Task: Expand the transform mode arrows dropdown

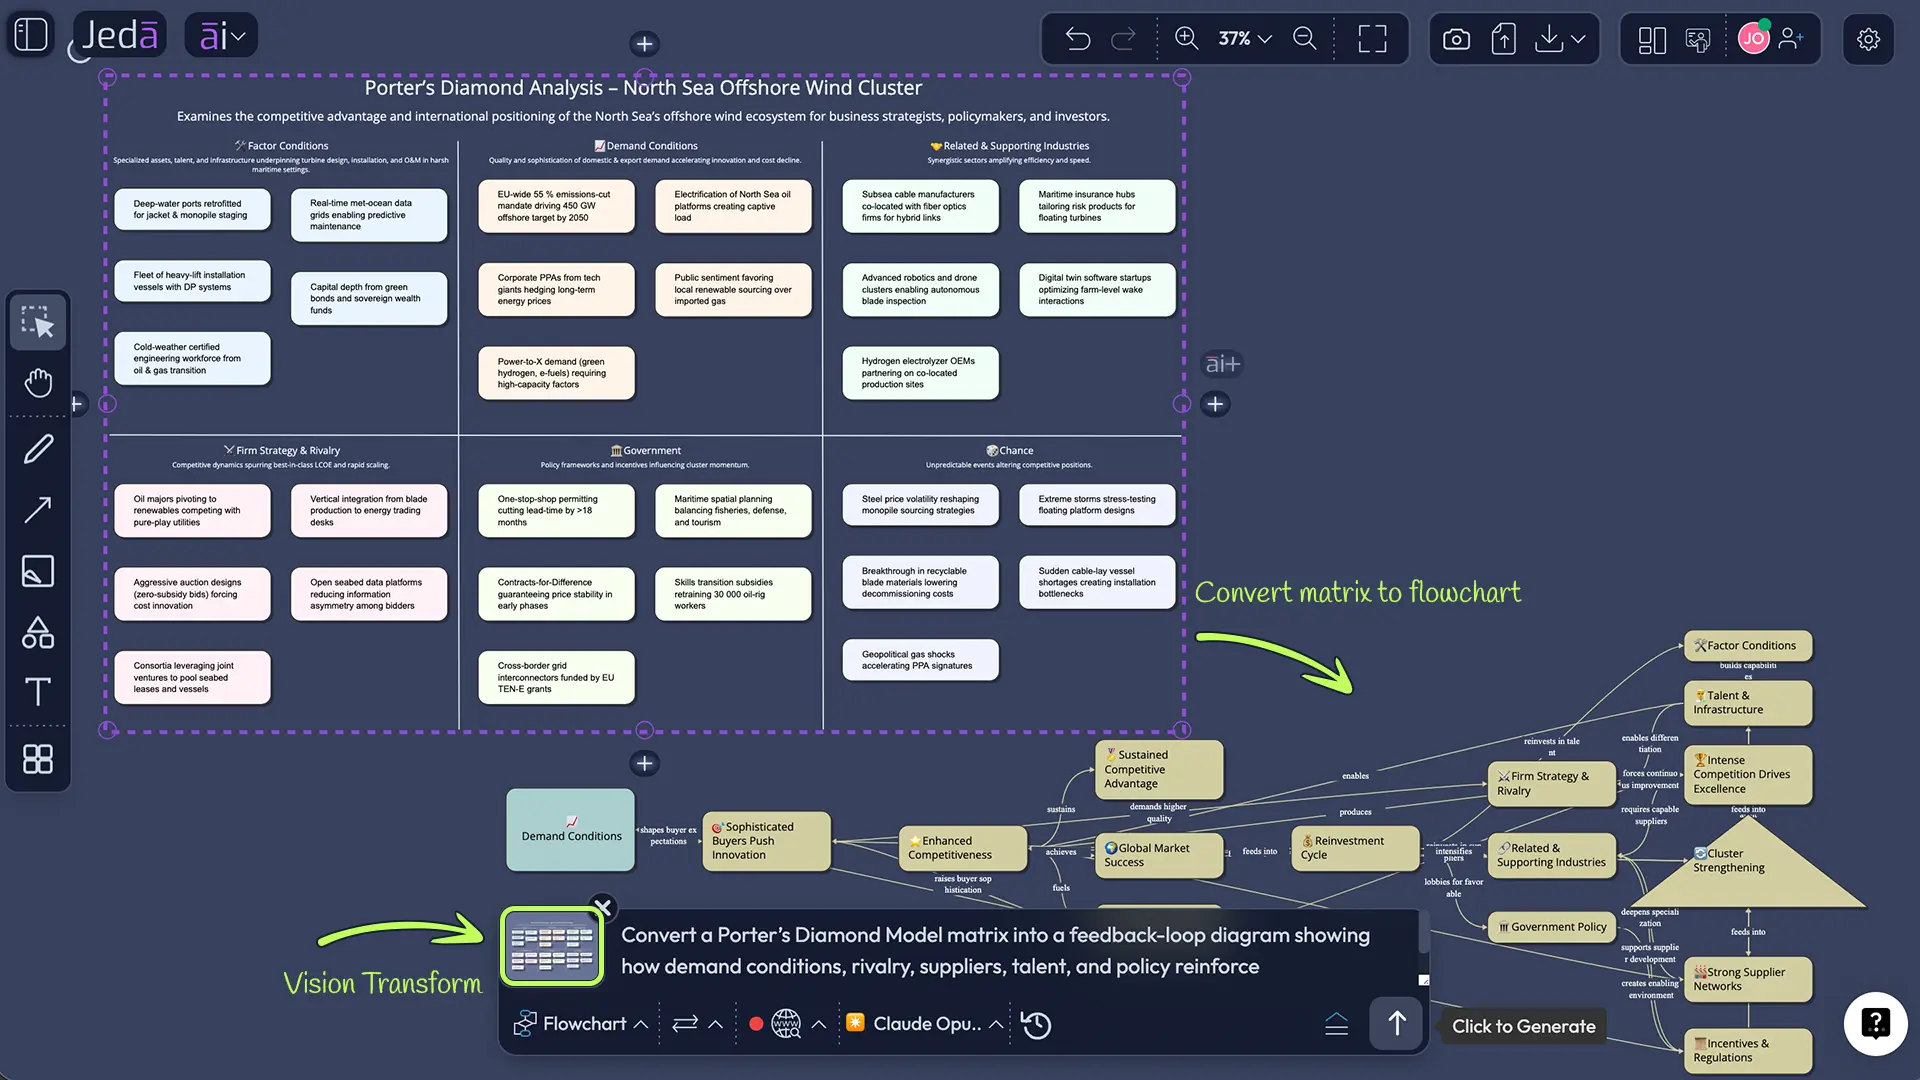Action: [x=698, y=1024]
